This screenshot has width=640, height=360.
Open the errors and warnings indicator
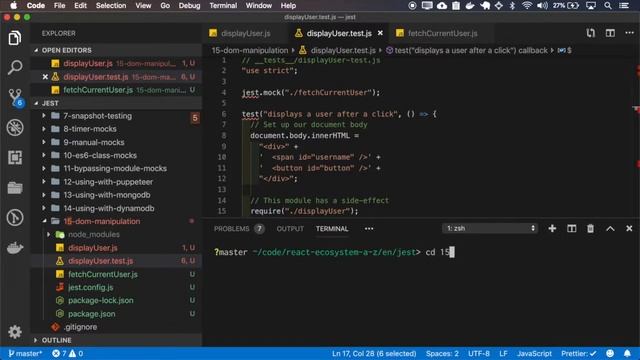(x=68, y=353)
